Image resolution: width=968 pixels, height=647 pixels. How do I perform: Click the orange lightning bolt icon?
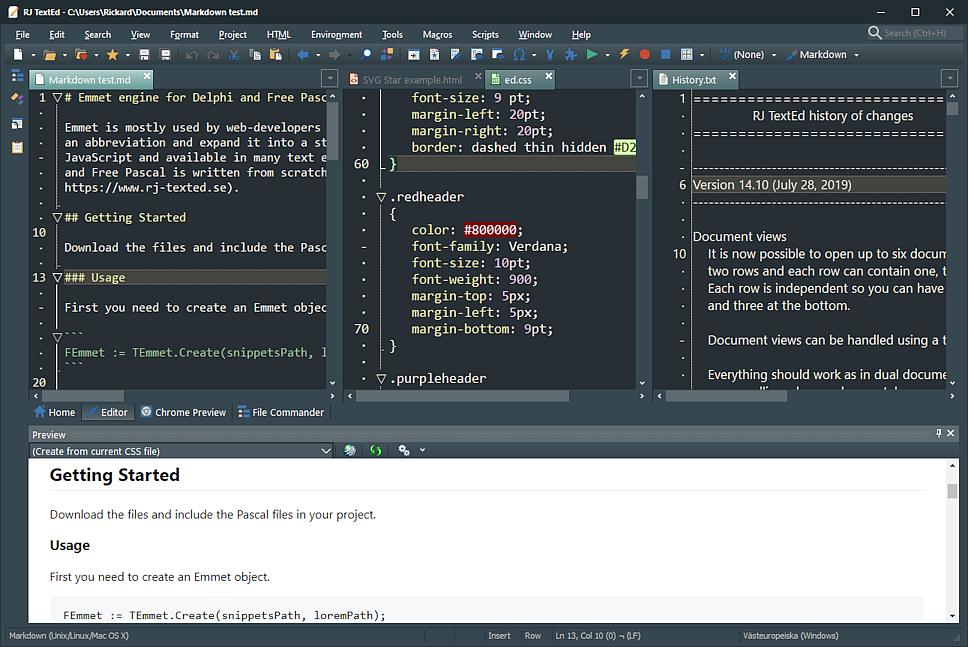(x=624, y=55)
